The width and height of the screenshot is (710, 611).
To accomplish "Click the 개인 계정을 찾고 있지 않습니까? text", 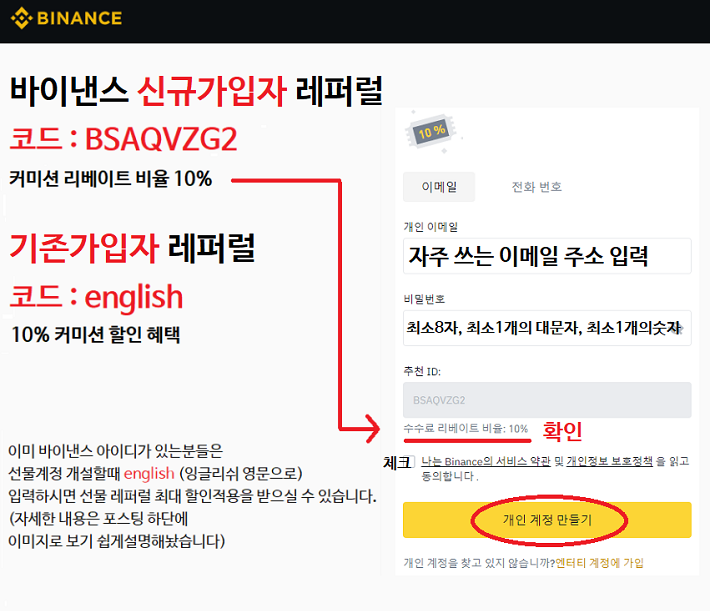I will (479, 563).
